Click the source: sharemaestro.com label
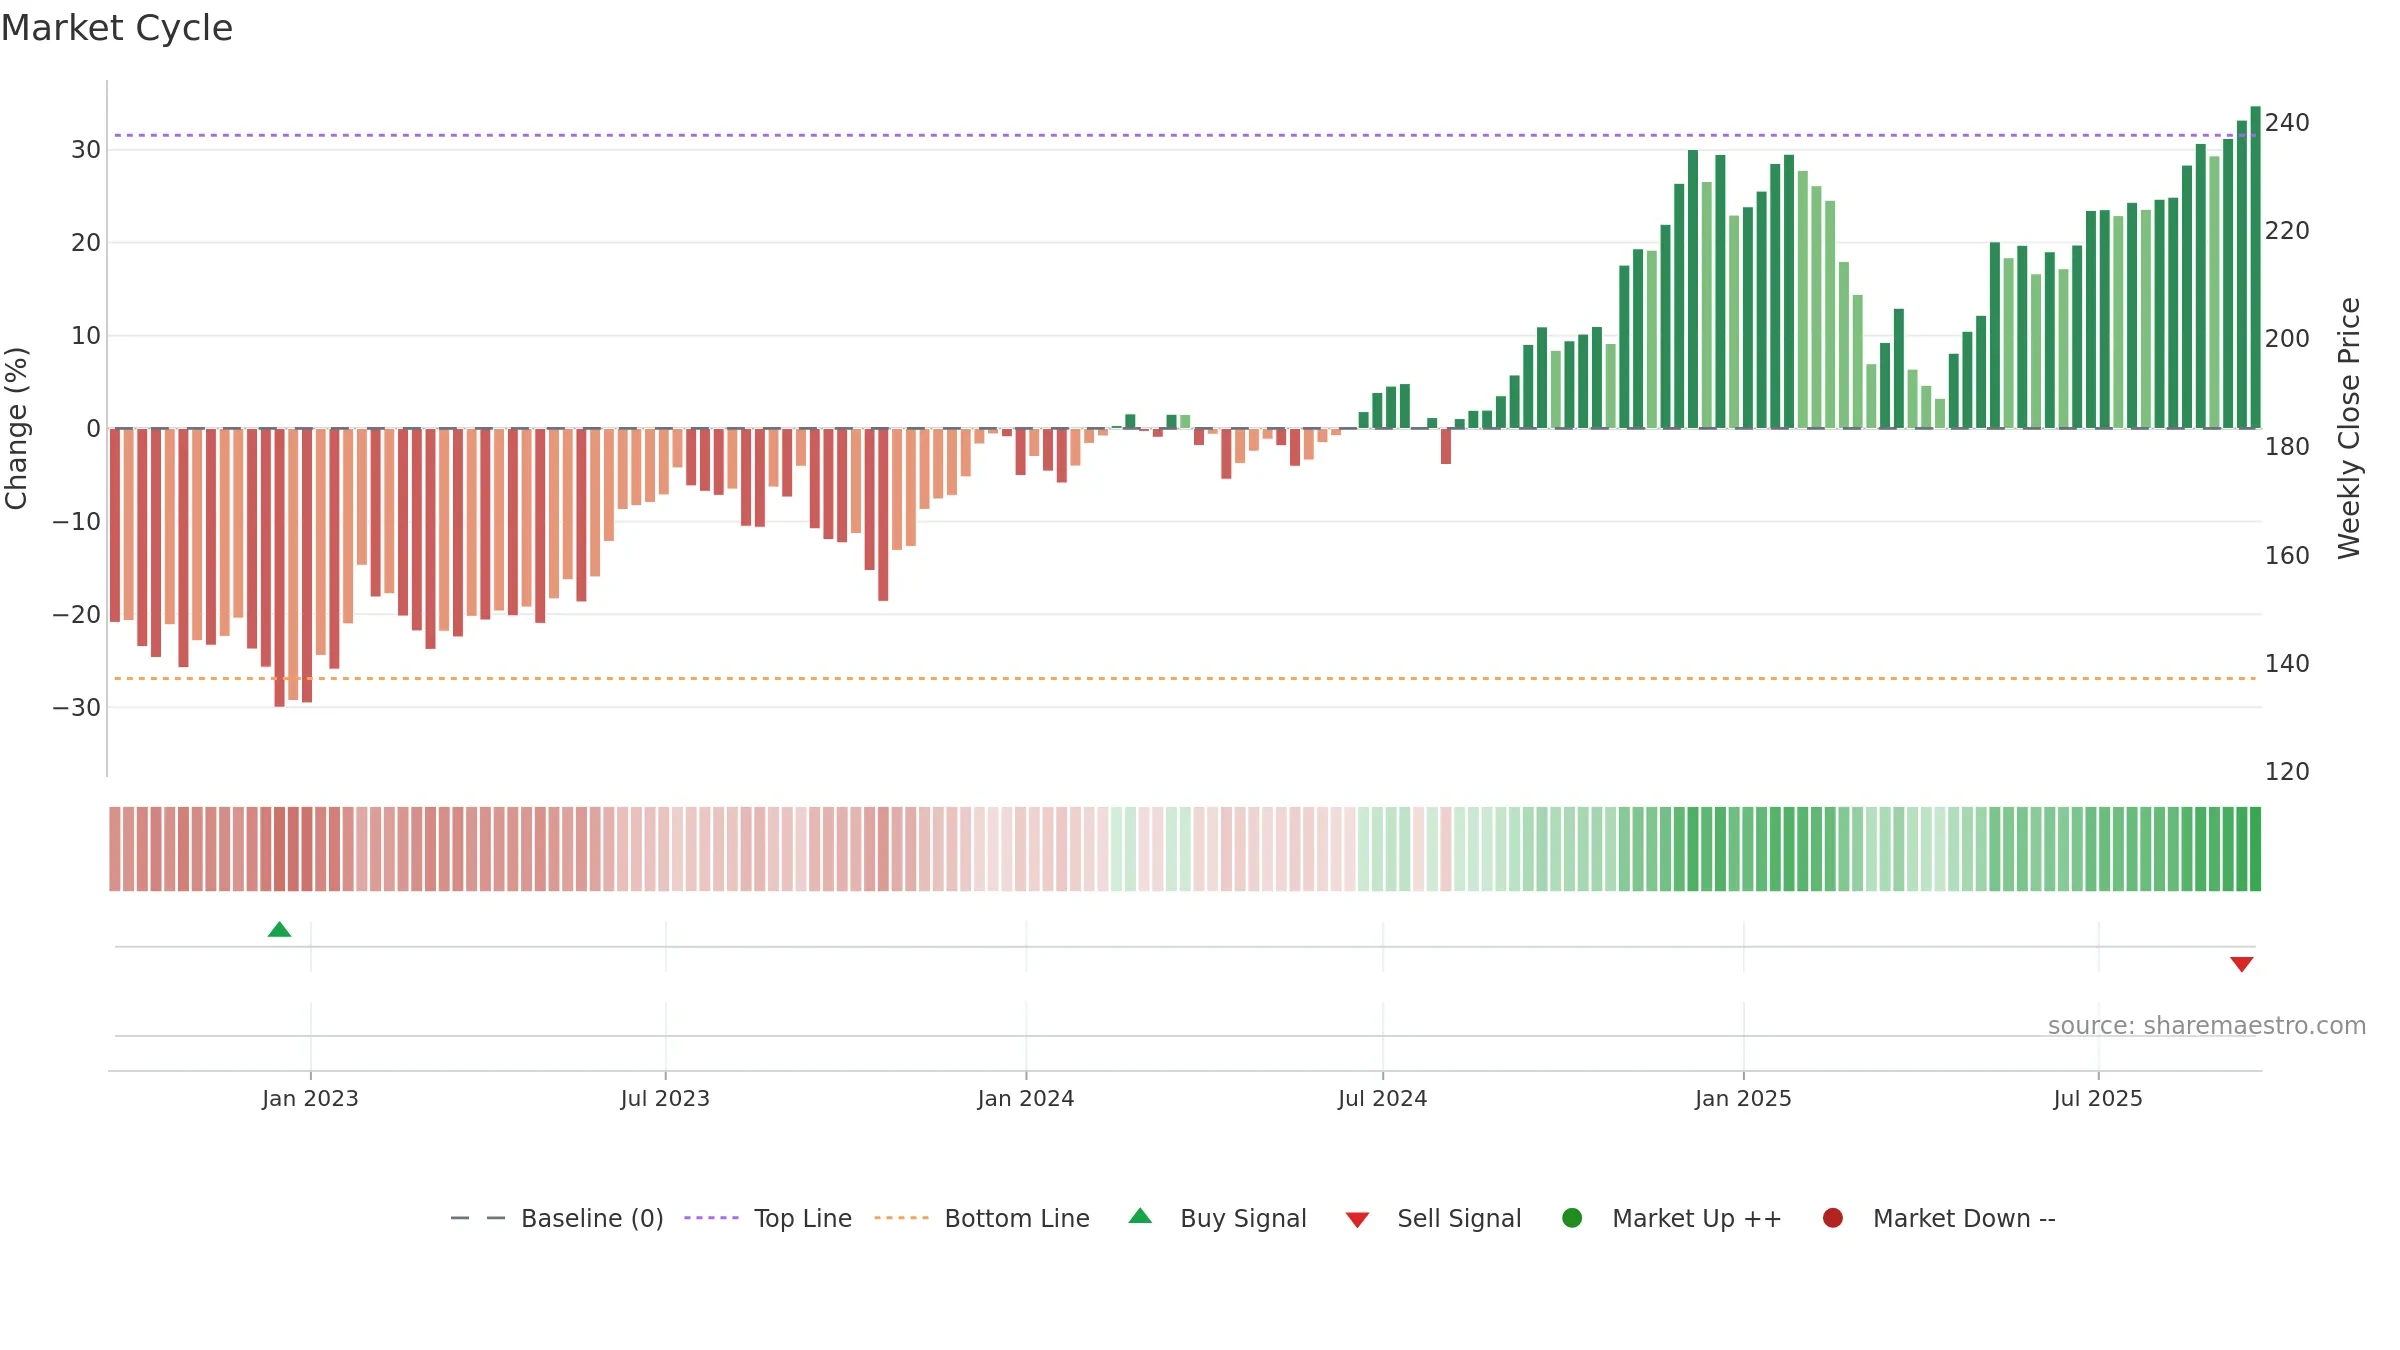This screenshot has height=1350, width=2400. tap(2207, 1025)
